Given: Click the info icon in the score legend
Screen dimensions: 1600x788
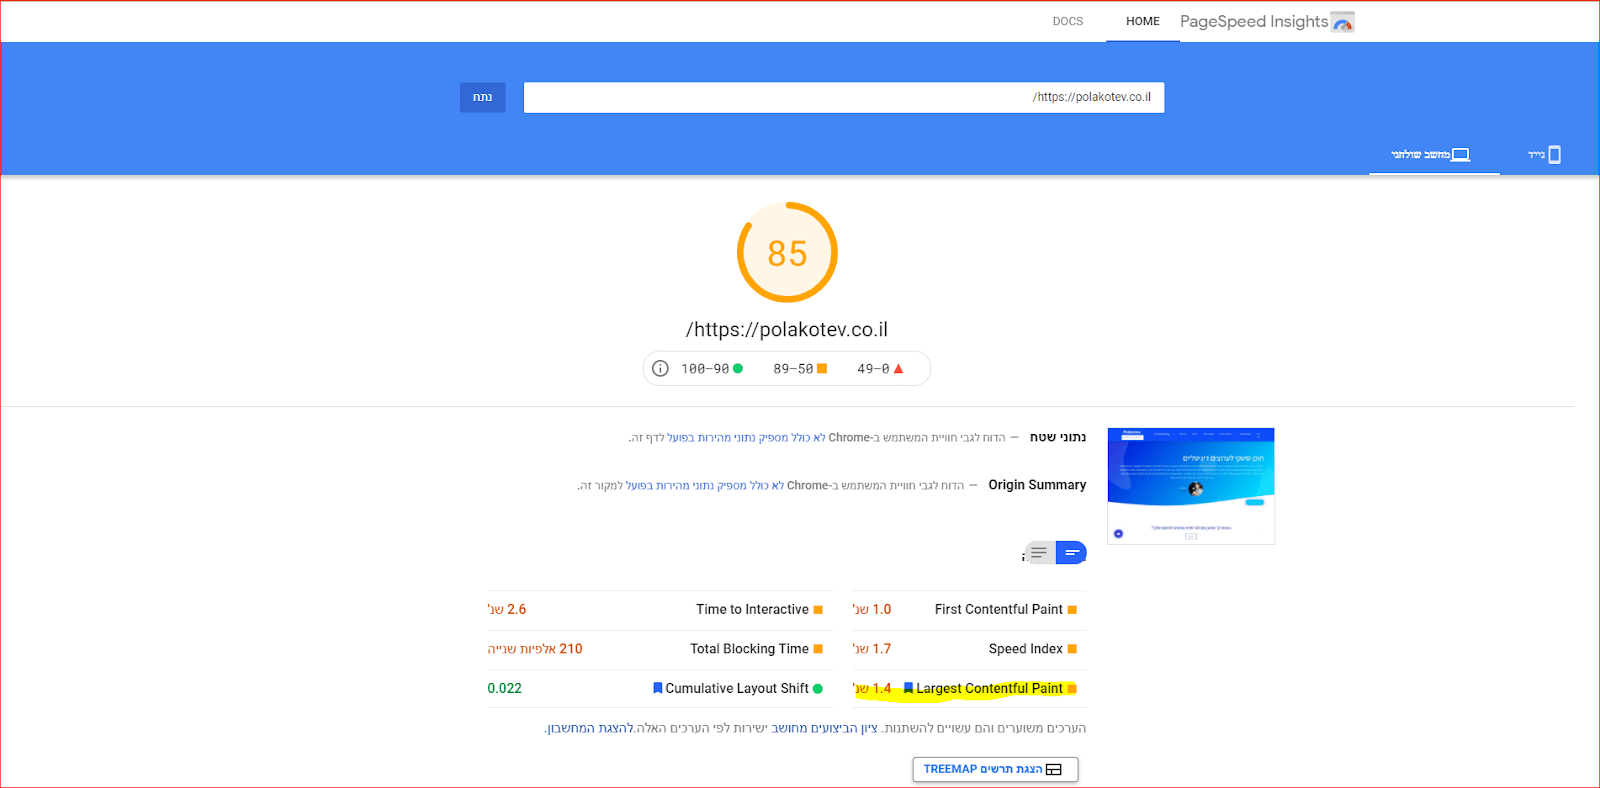Looking at the screenshot, I should 660,368.
